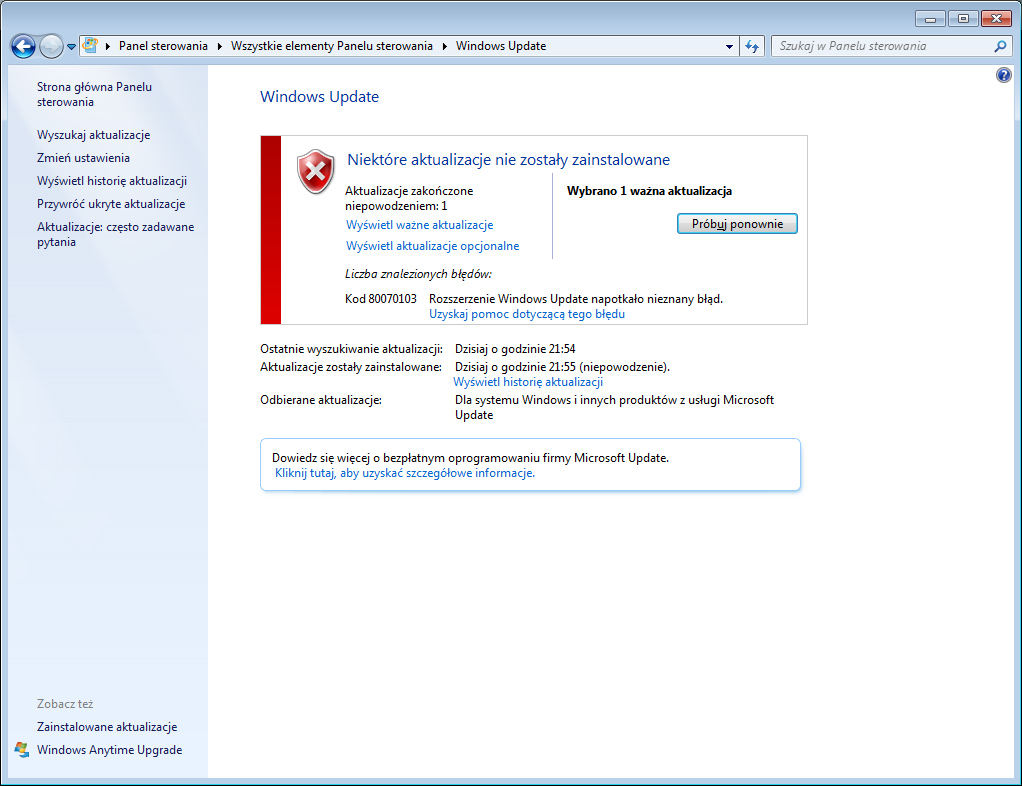This screenshot has height=786, width=1022.
Task: Close the Windows Update window
Action: pyautogui.click(x=996, y=19)
